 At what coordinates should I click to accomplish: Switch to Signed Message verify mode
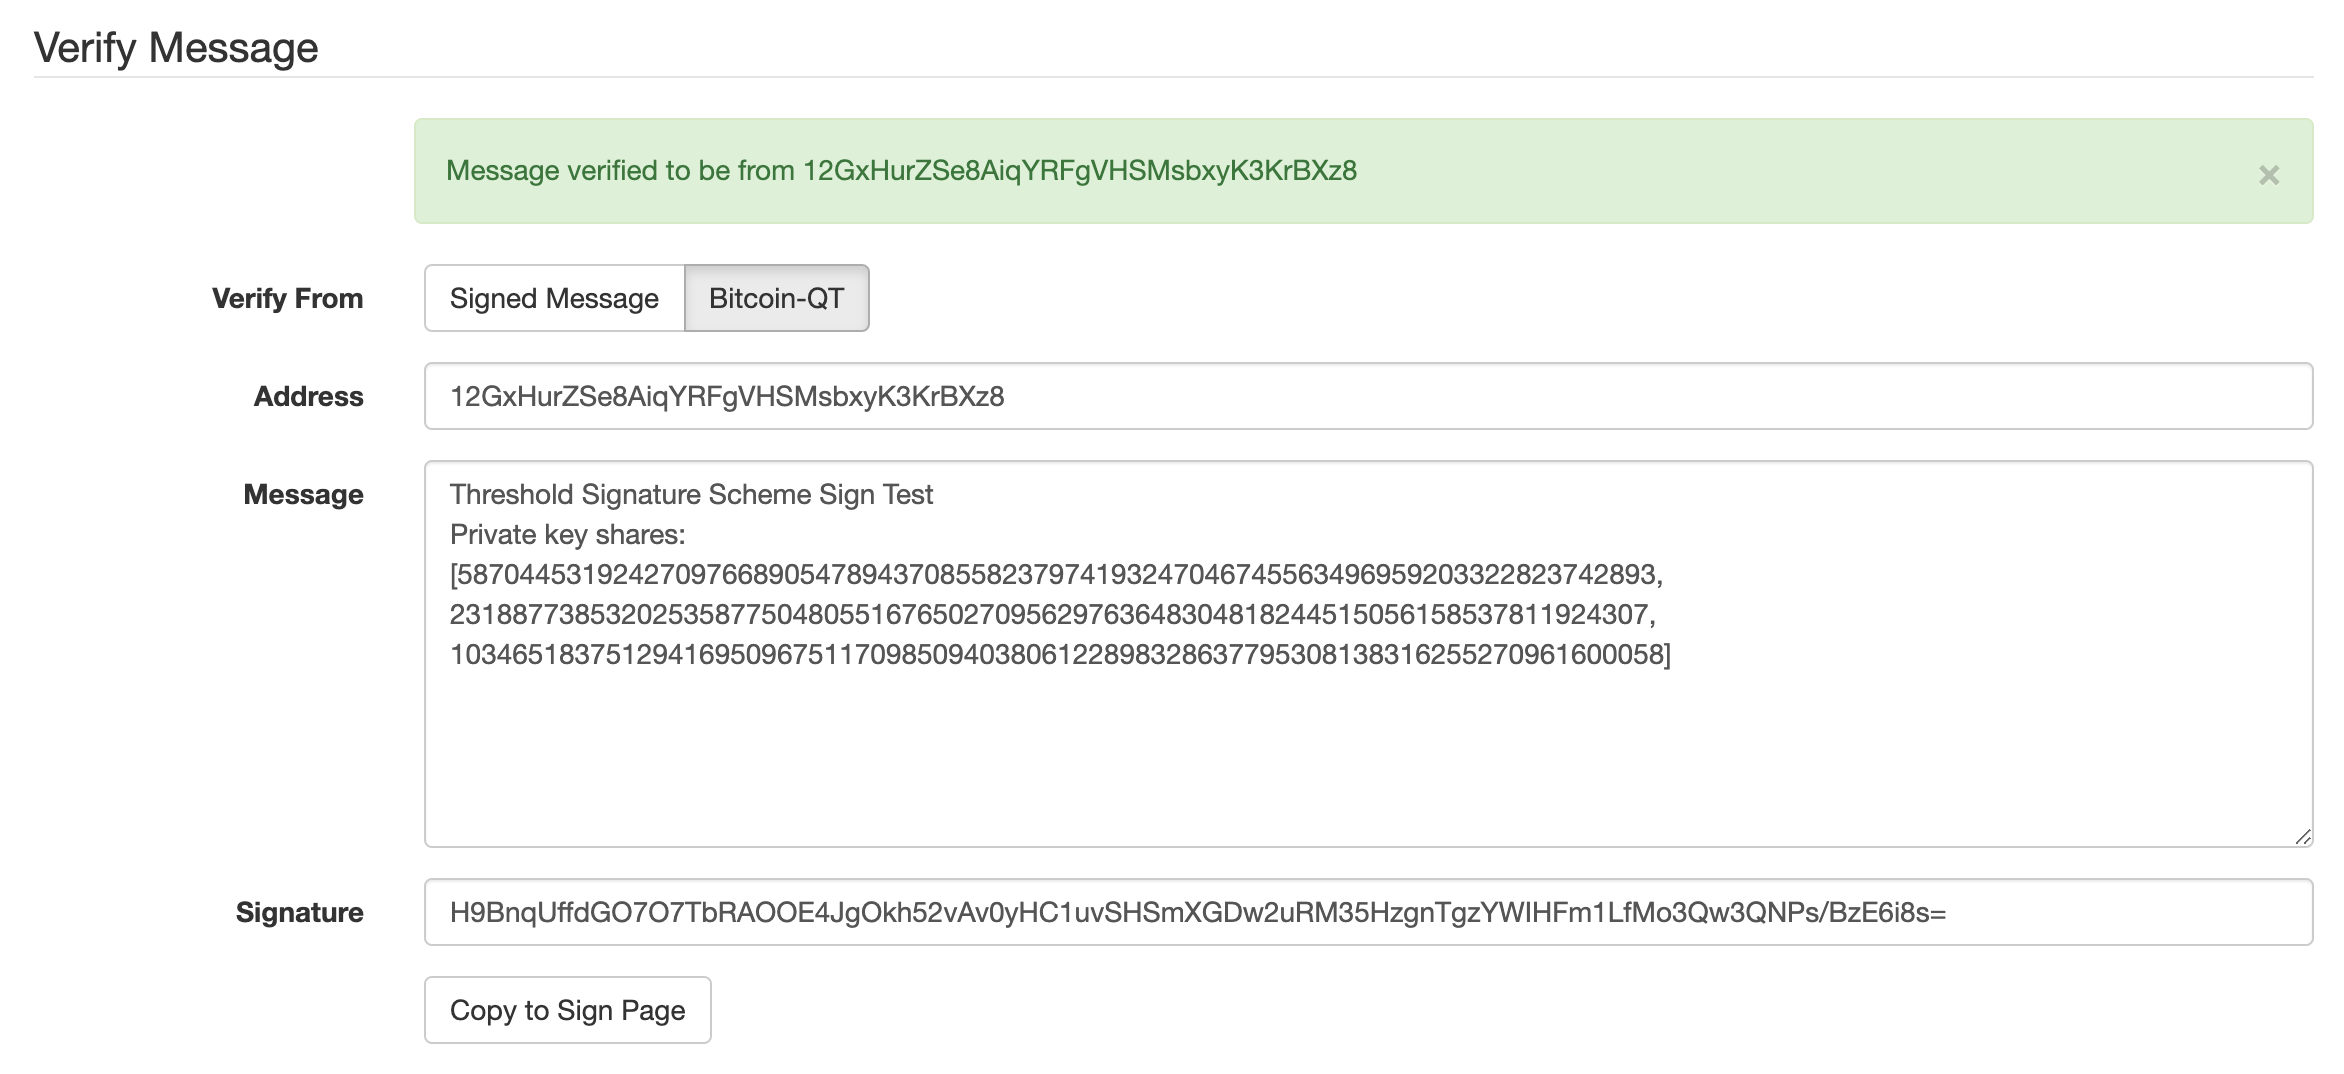click(x=554, y=298)
